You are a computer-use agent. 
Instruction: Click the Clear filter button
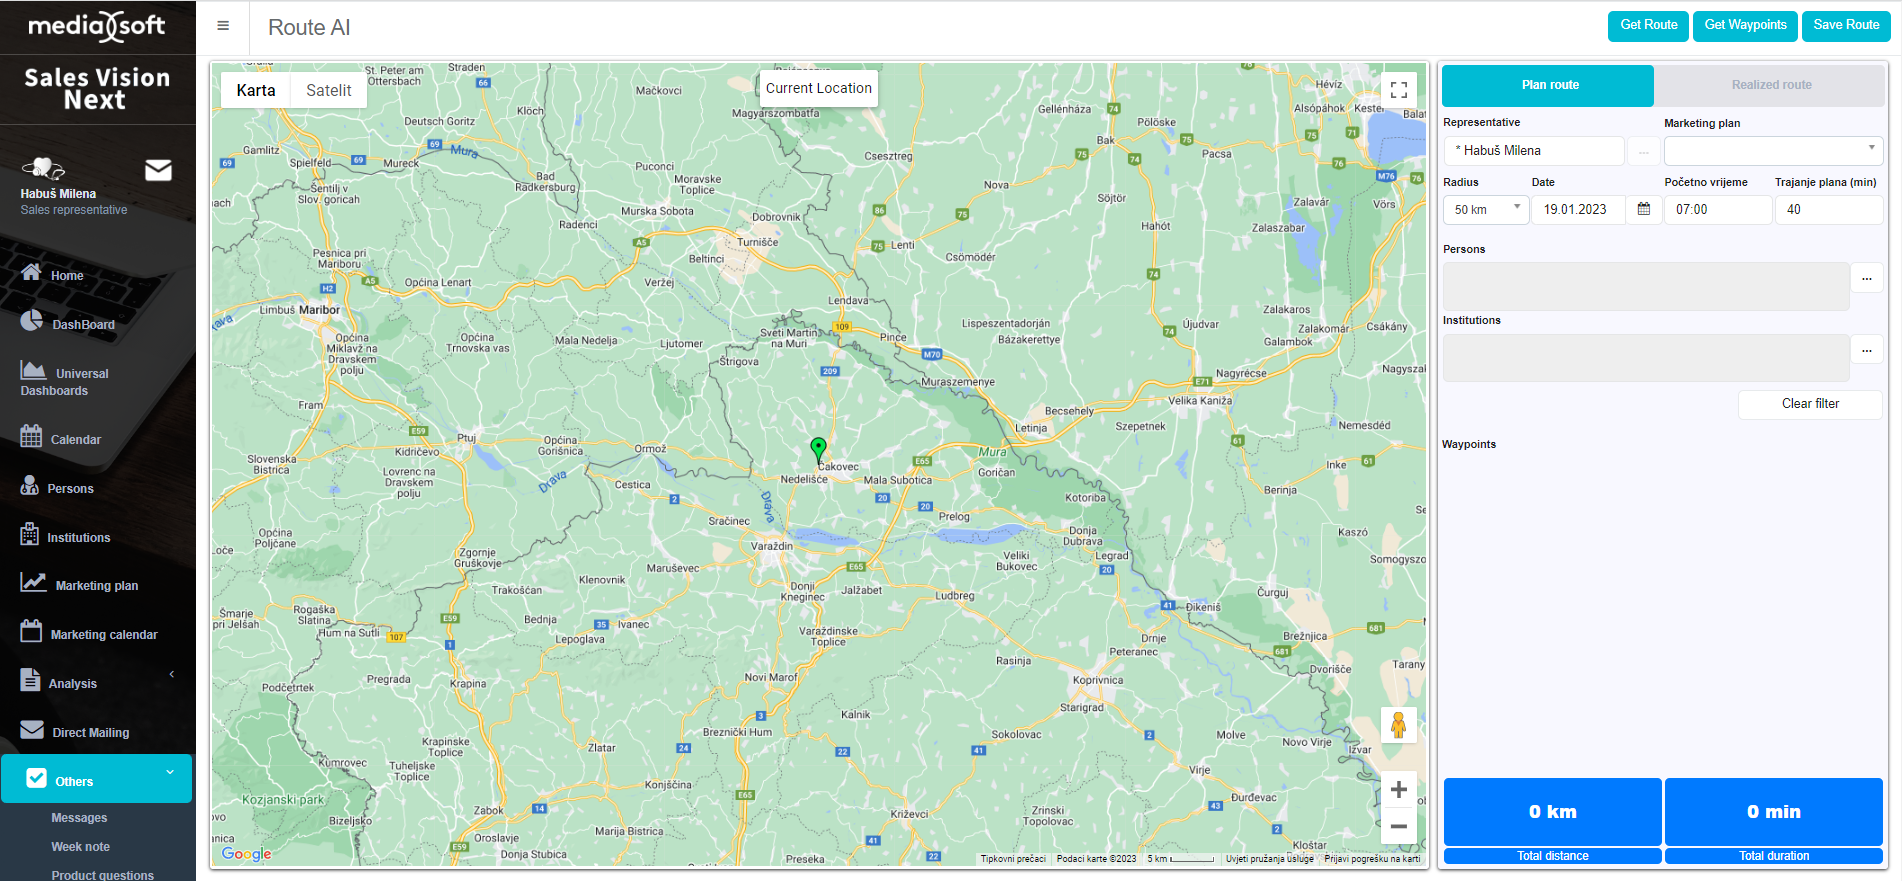1809,404
